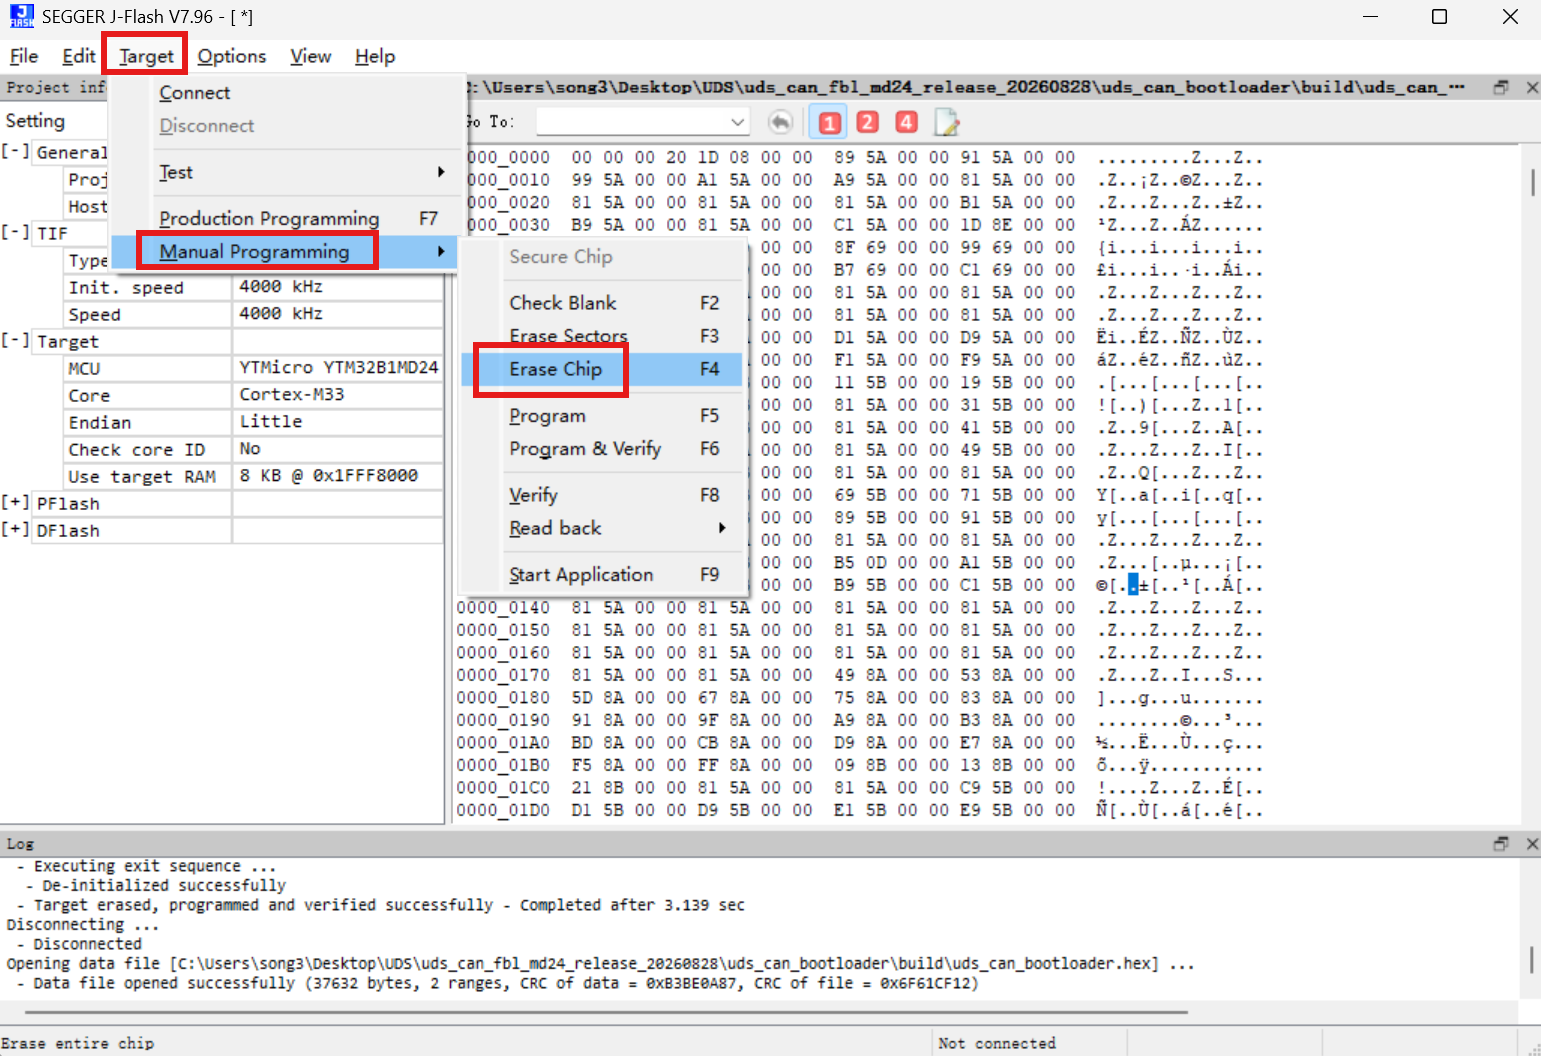Open the File menu

(23, 56)
